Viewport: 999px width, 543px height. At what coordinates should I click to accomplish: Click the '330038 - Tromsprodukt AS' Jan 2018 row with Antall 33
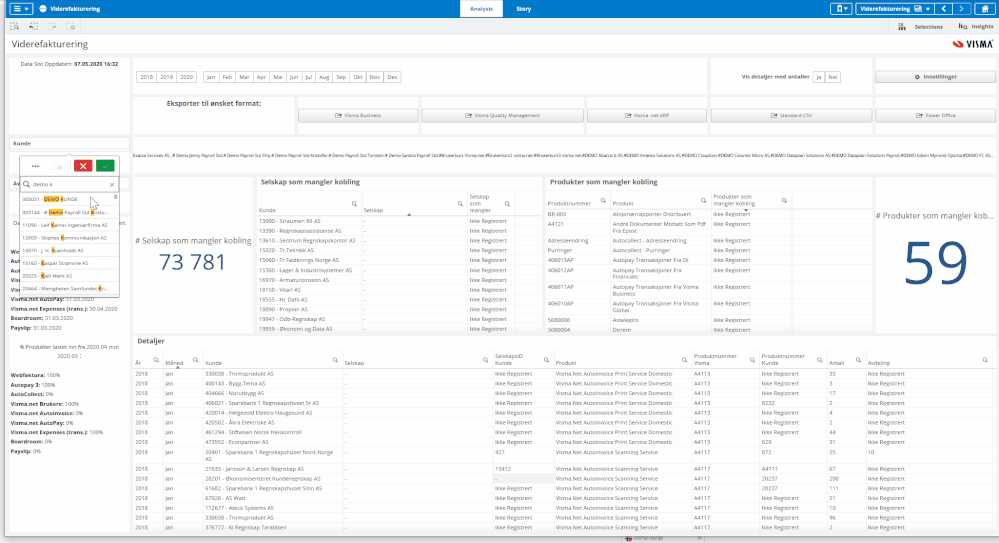(x=563, y=374)
